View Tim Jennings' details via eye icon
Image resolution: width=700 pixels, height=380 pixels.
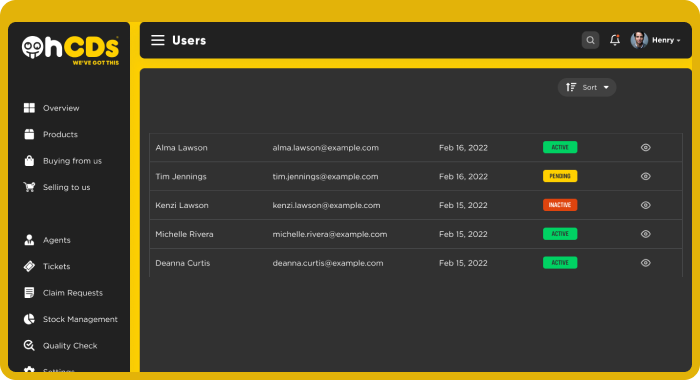coord(646,176)
